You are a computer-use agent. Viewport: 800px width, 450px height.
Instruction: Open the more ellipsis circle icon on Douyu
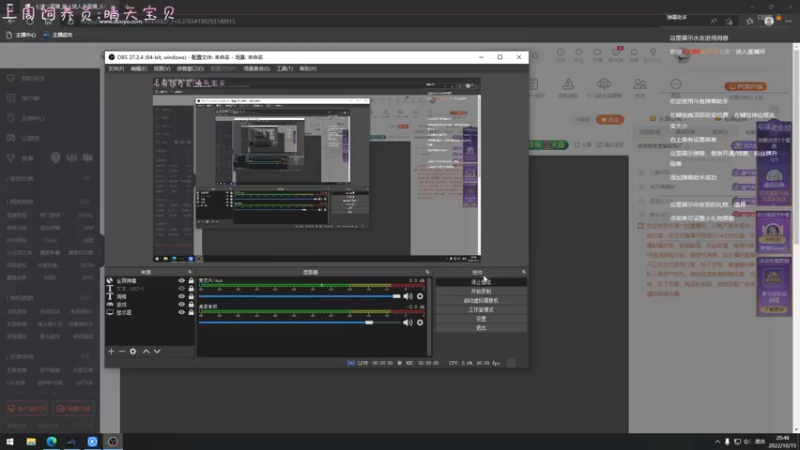676,84
